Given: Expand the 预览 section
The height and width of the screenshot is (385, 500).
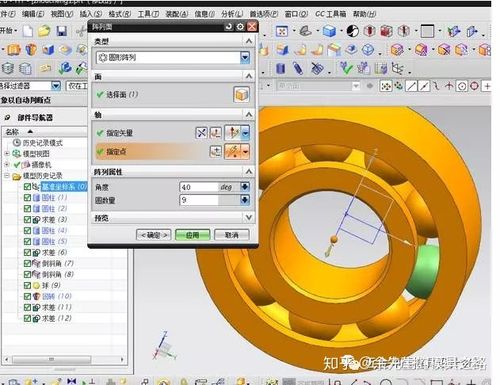Looking at the screenshot, I should coord(249,218).
